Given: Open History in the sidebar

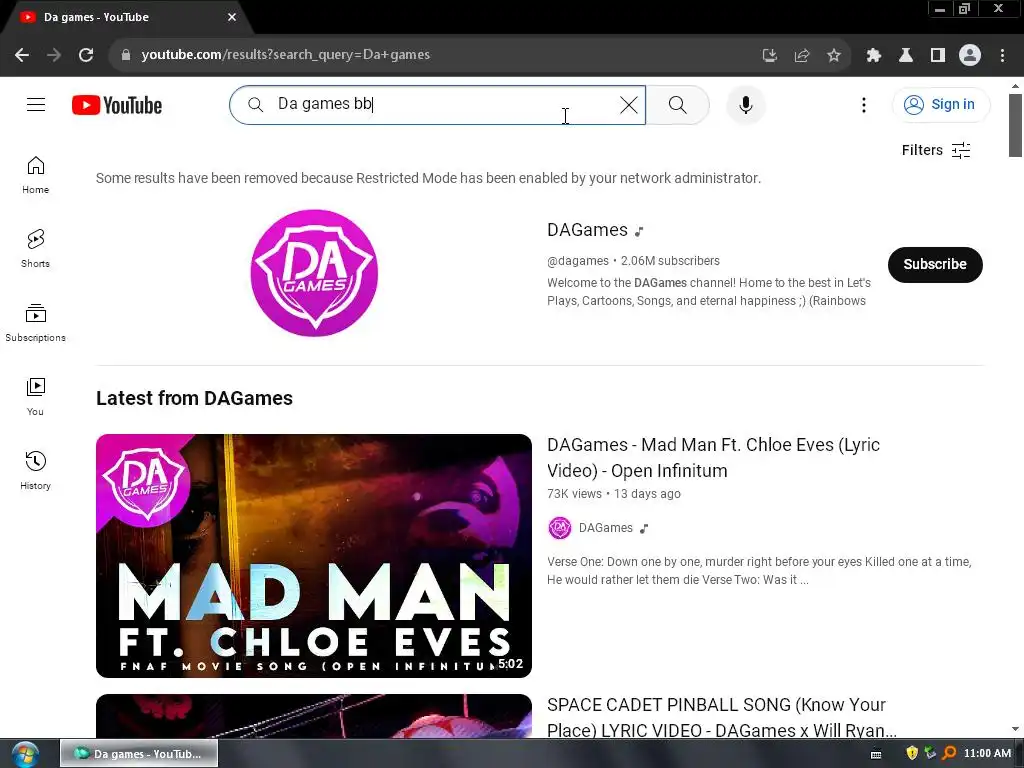Looking at the screenshot, I should click(35, 470).
